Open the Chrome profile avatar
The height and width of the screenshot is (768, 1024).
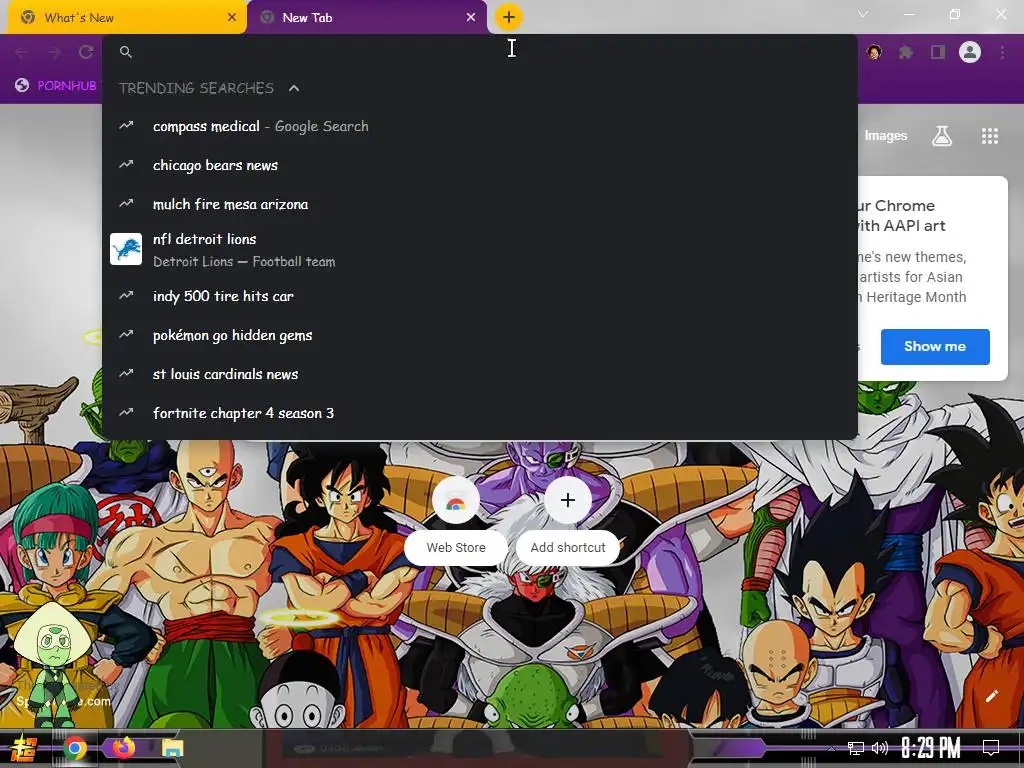[x=970, y=52]
